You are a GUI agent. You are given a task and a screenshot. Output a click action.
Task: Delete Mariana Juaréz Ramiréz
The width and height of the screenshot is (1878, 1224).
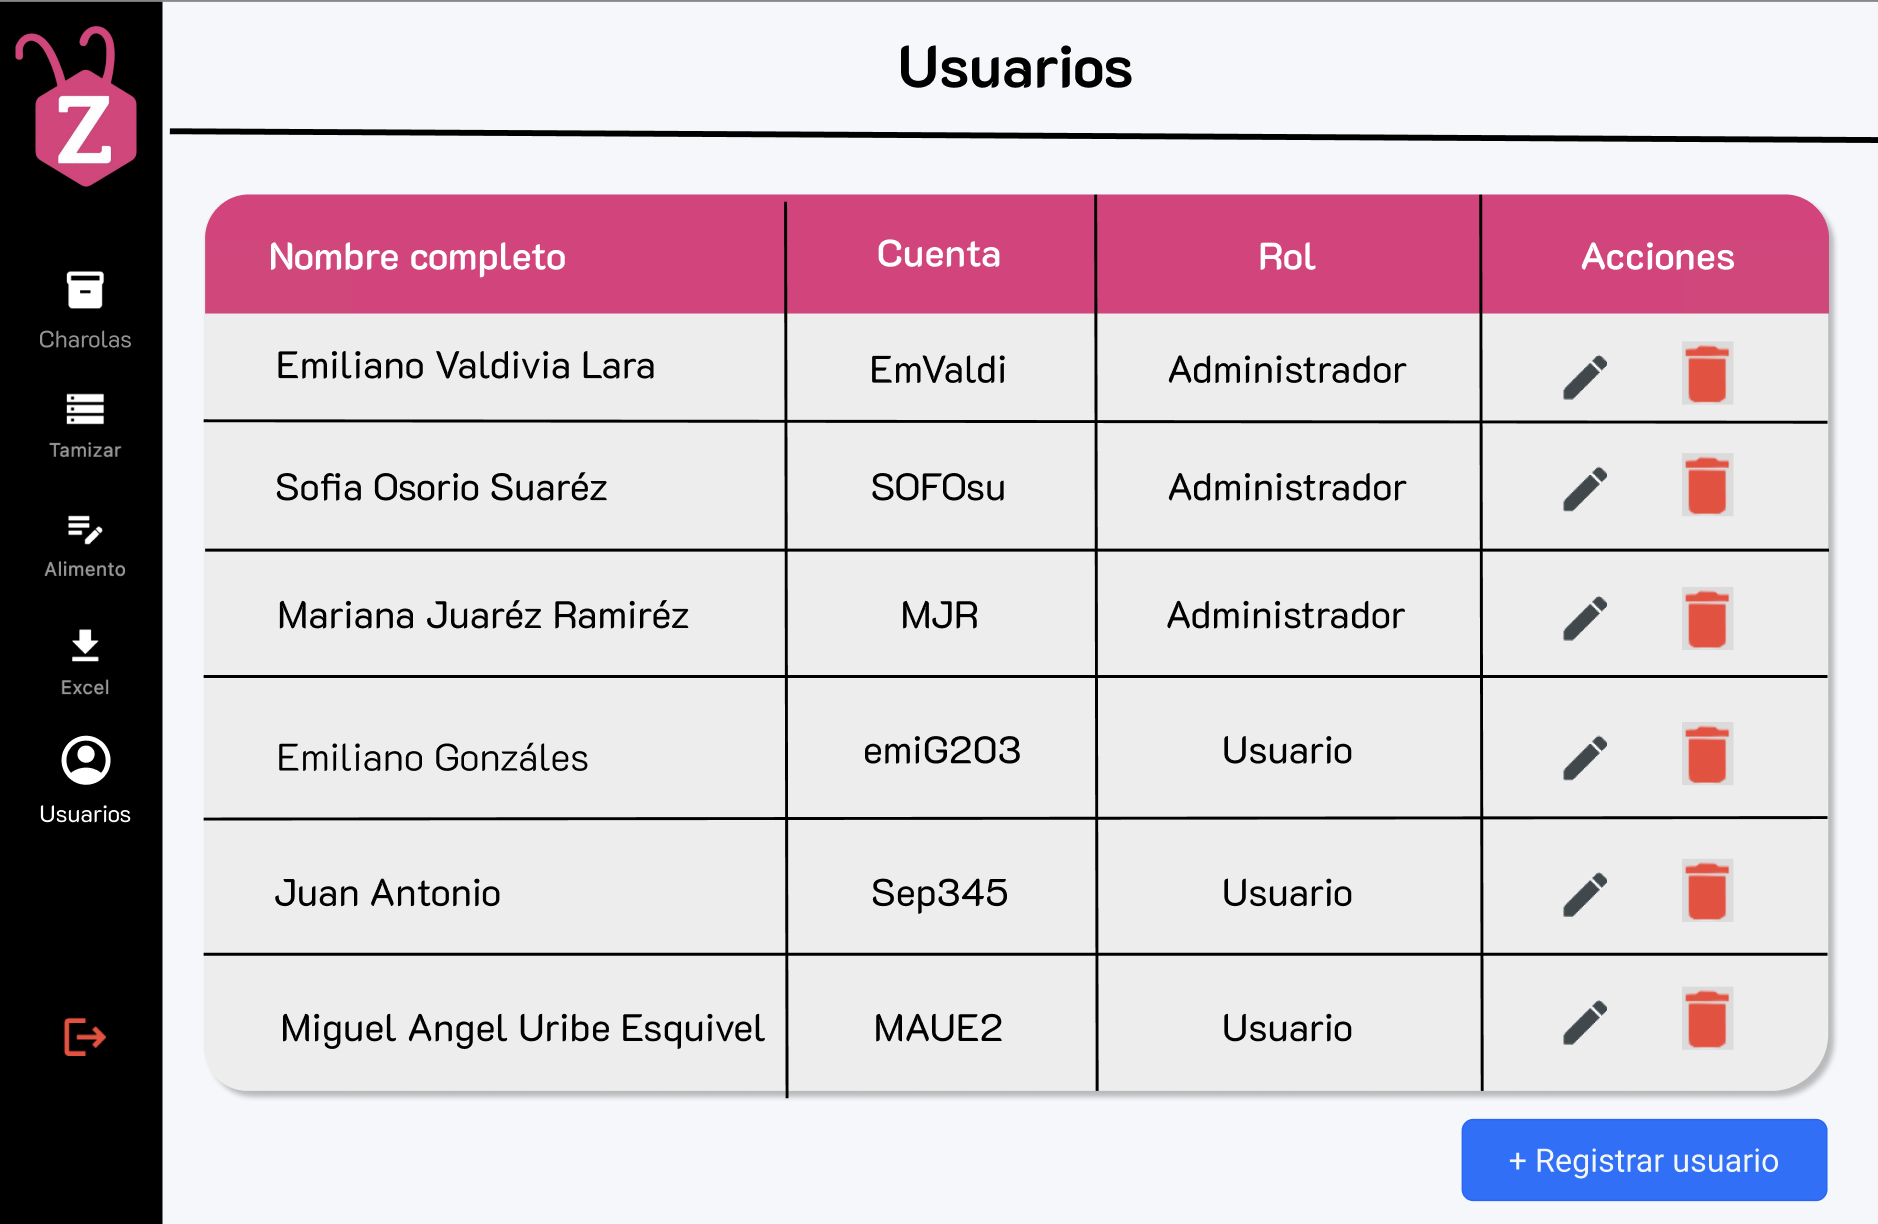[x=1707, y=618]
